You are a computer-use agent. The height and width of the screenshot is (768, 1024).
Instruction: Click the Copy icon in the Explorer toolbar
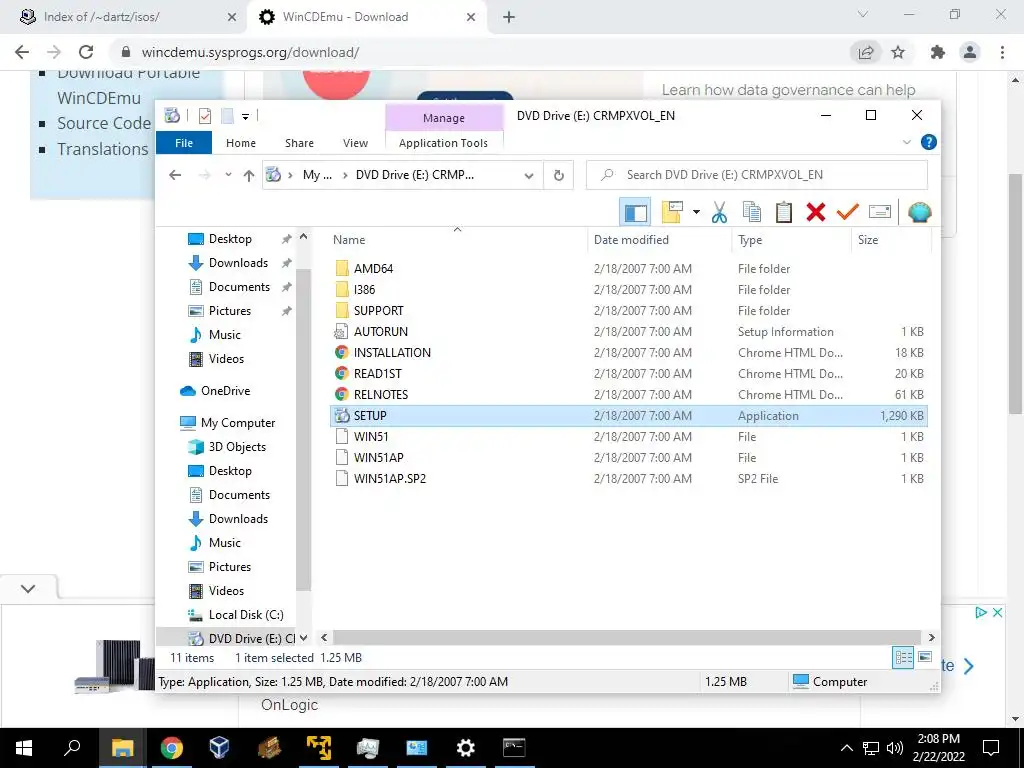[752, 212]
